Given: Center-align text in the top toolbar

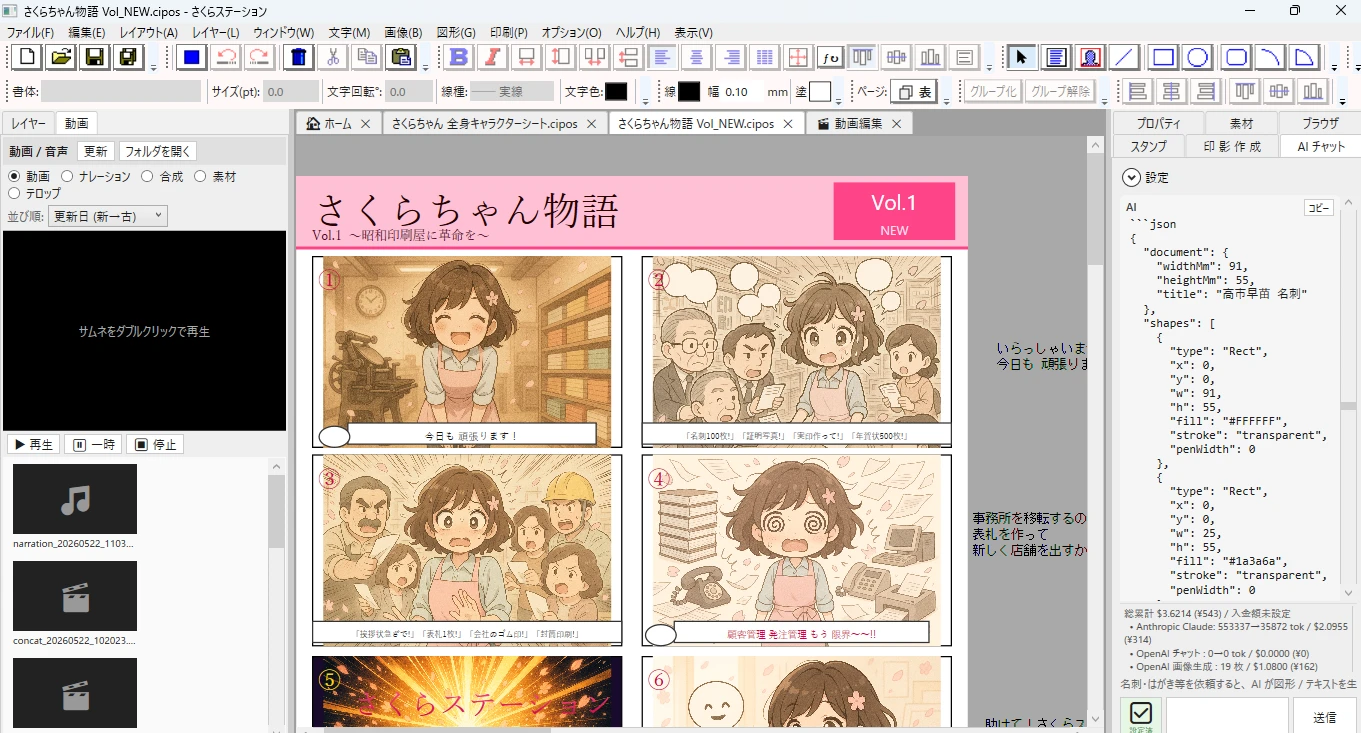Looking at the screenshot, I should [697, 57].
